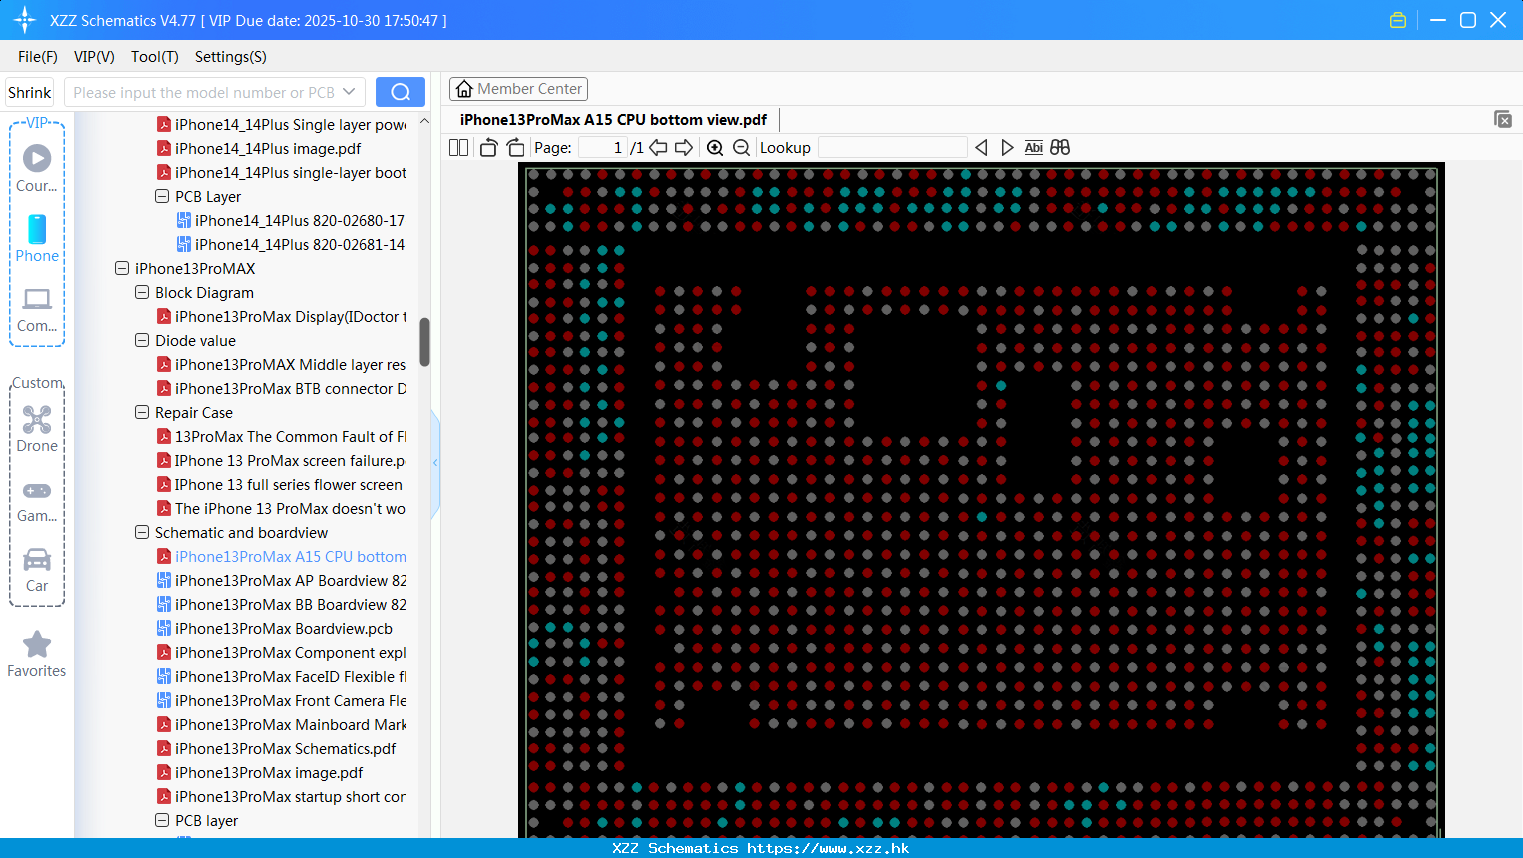Viewport: 1523px width, 858px height.
Task: Select iPhone13ProMax A15 CPU bottom view tab
Action: point(613,119)
